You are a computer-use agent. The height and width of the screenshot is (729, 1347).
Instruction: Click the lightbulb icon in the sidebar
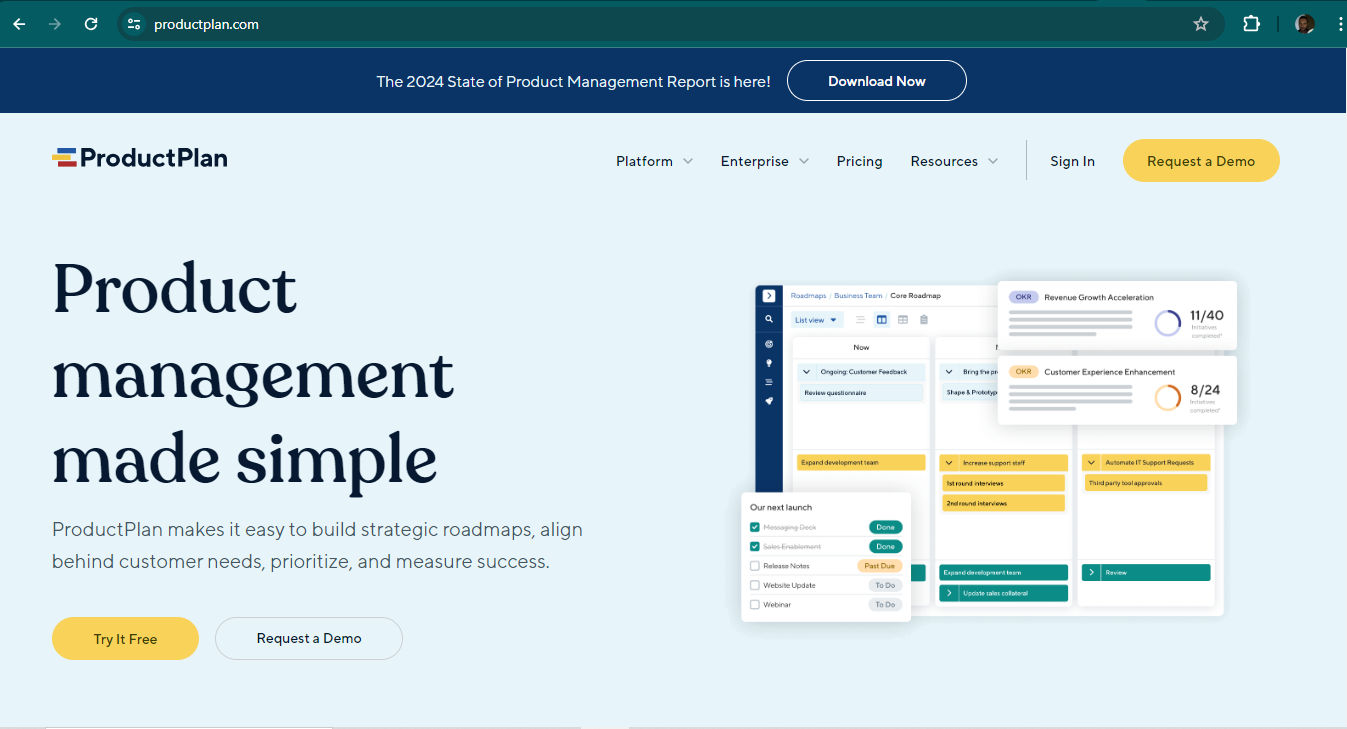[767, 364]
